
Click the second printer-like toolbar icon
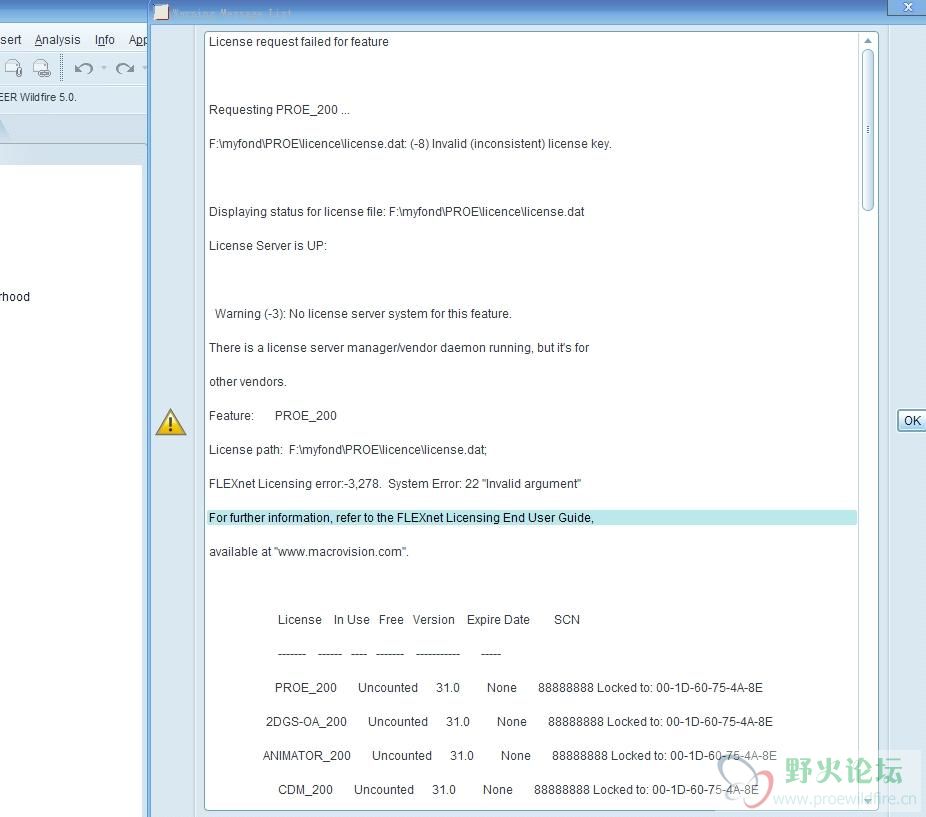42,69
